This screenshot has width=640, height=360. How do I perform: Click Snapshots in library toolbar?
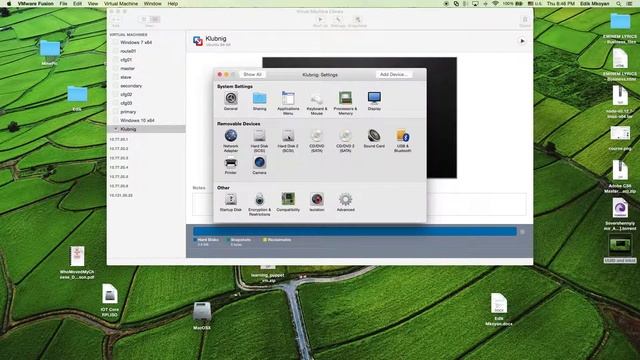coord(357,22)
